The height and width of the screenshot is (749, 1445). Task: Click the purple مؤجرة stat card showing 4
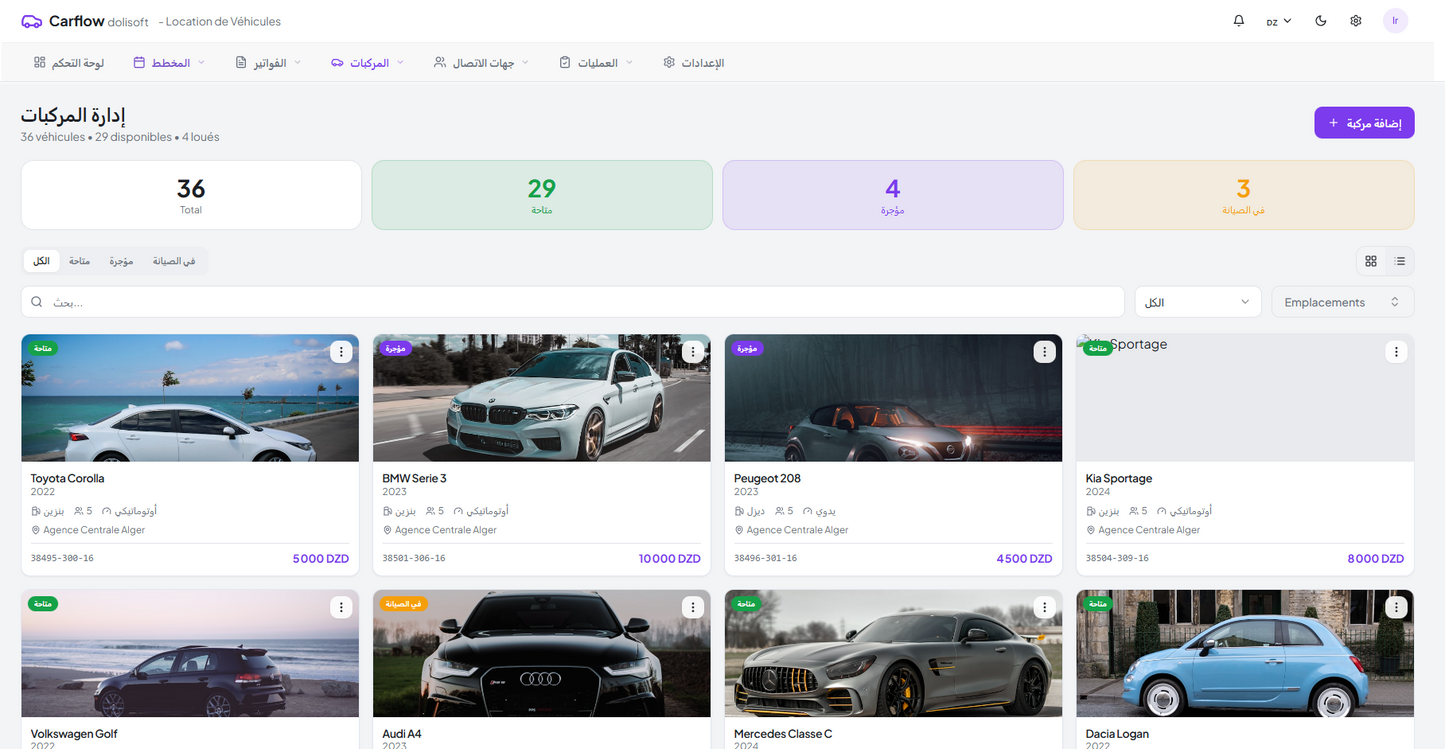coord(893,195)
